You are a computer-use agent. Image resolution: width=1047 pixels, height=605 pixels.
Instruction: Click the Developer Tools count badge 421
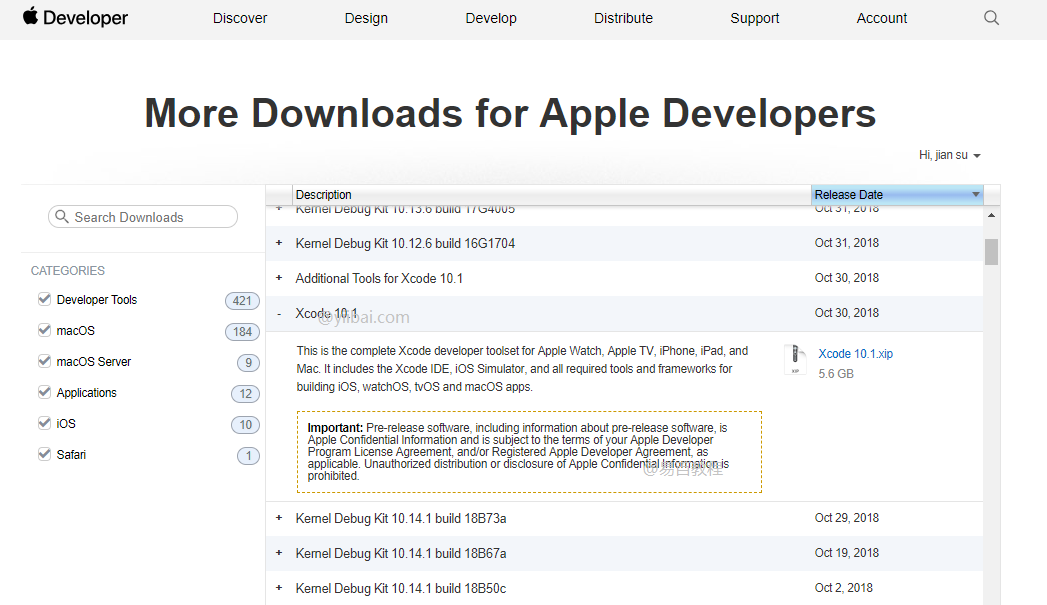click(242, 300)
